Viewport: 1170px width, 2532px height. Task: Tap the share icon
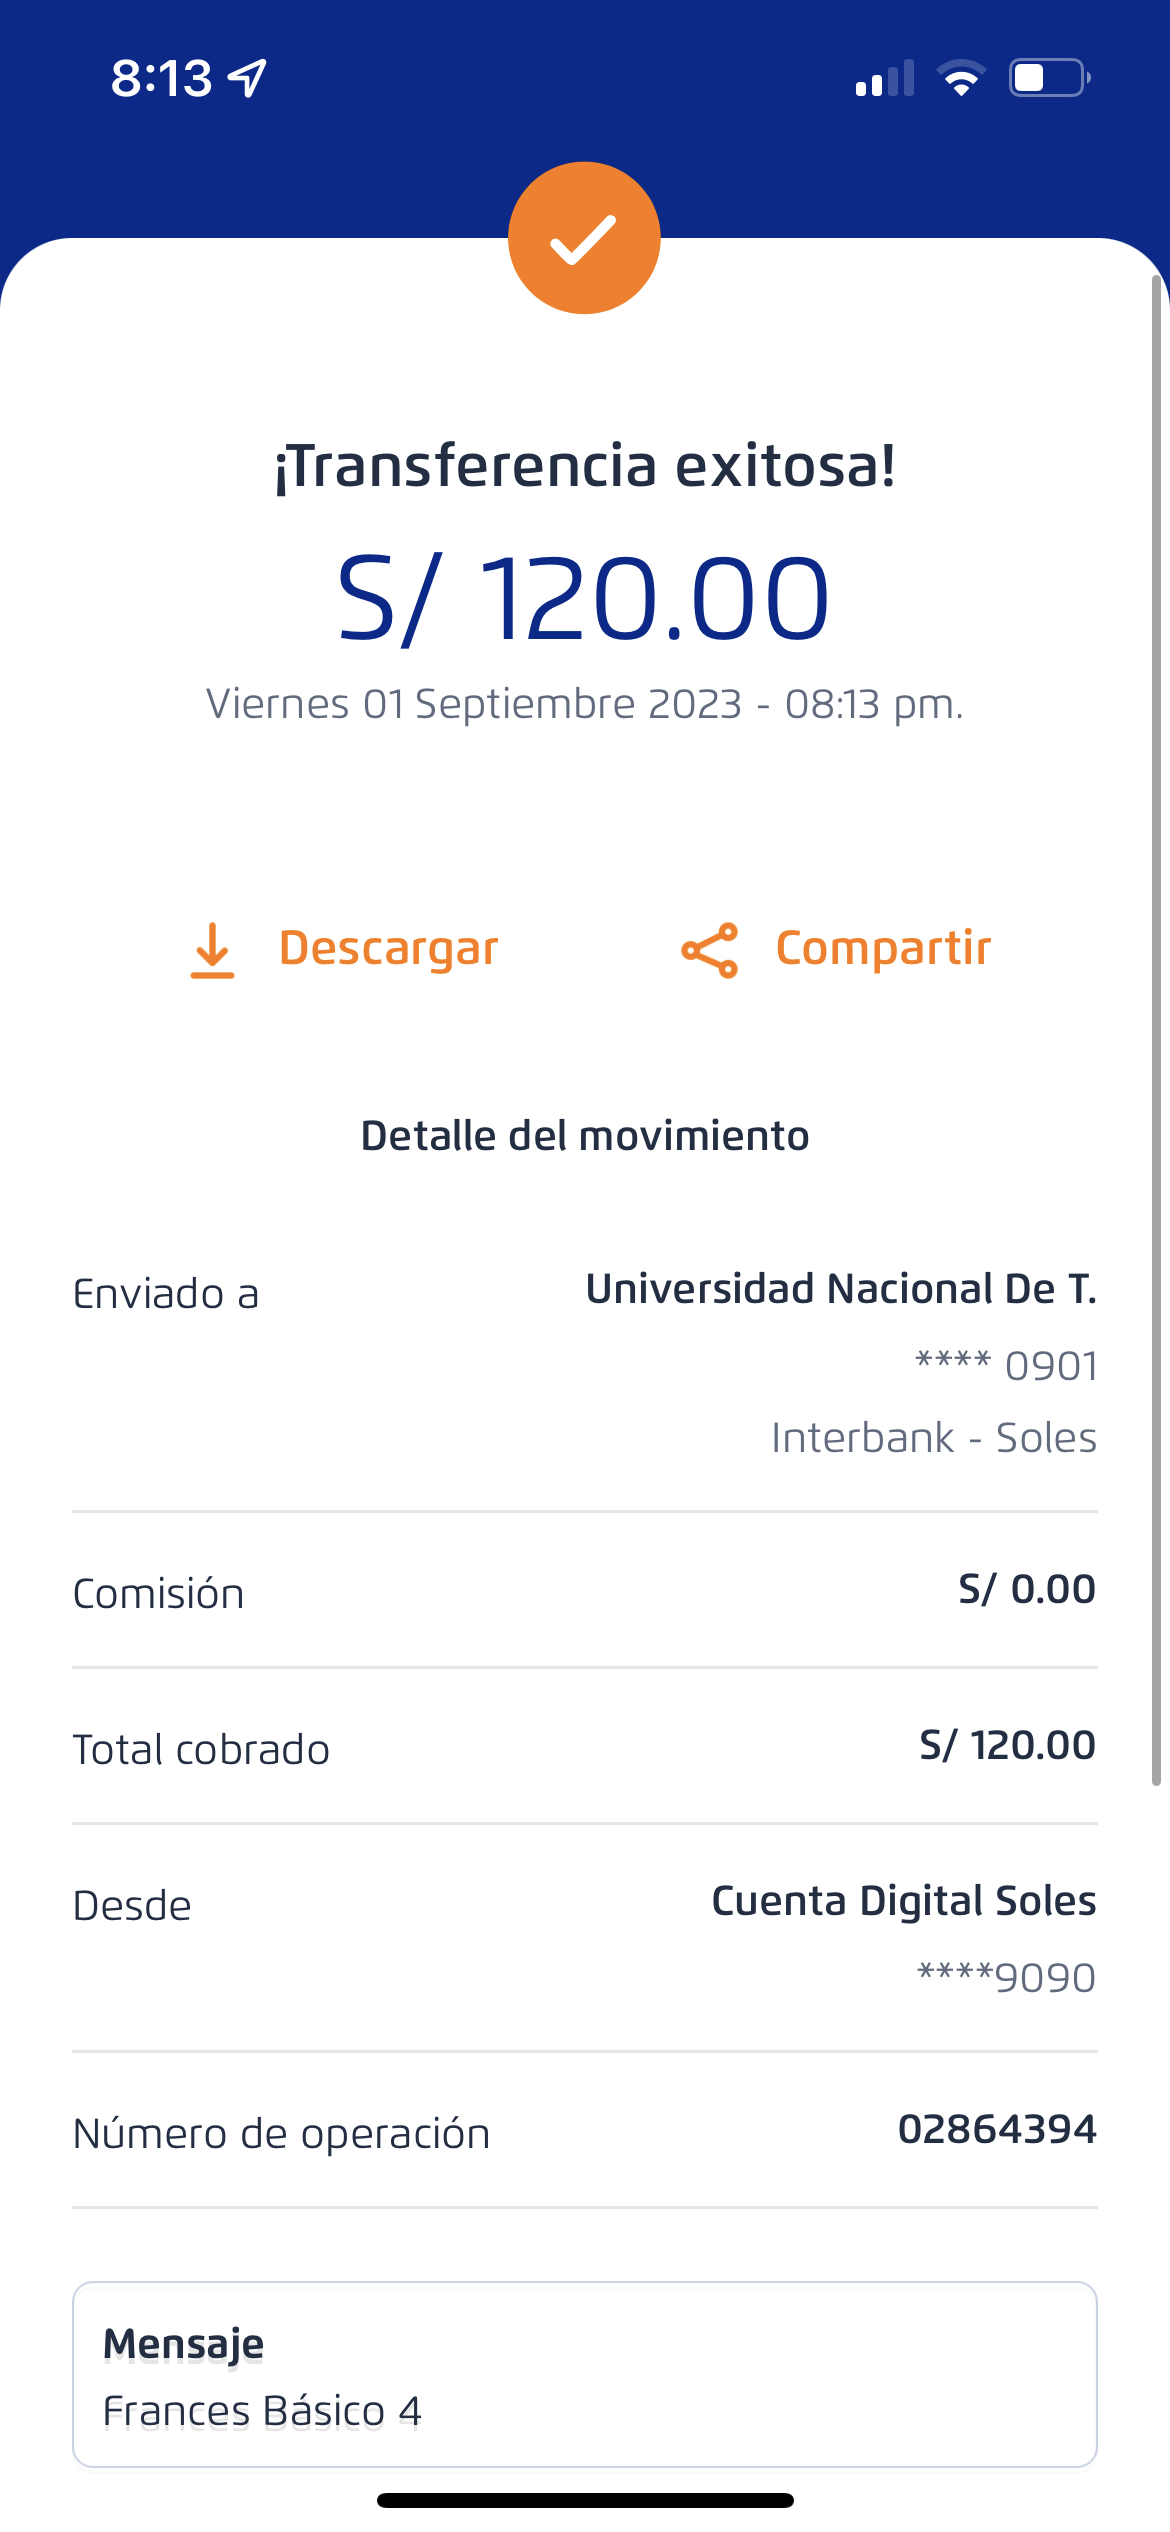[710, 950]
